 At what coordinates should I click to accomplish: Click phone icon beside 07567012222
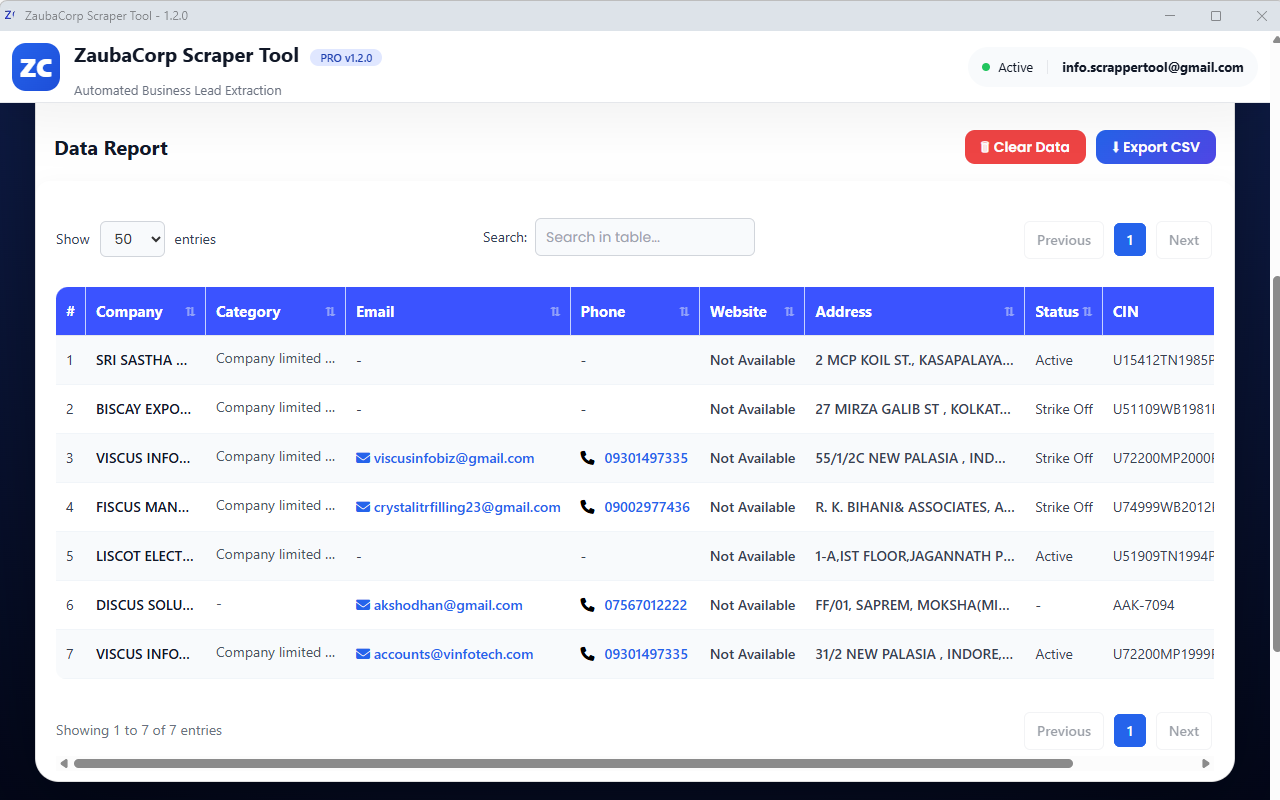click(x=587, y=605)
